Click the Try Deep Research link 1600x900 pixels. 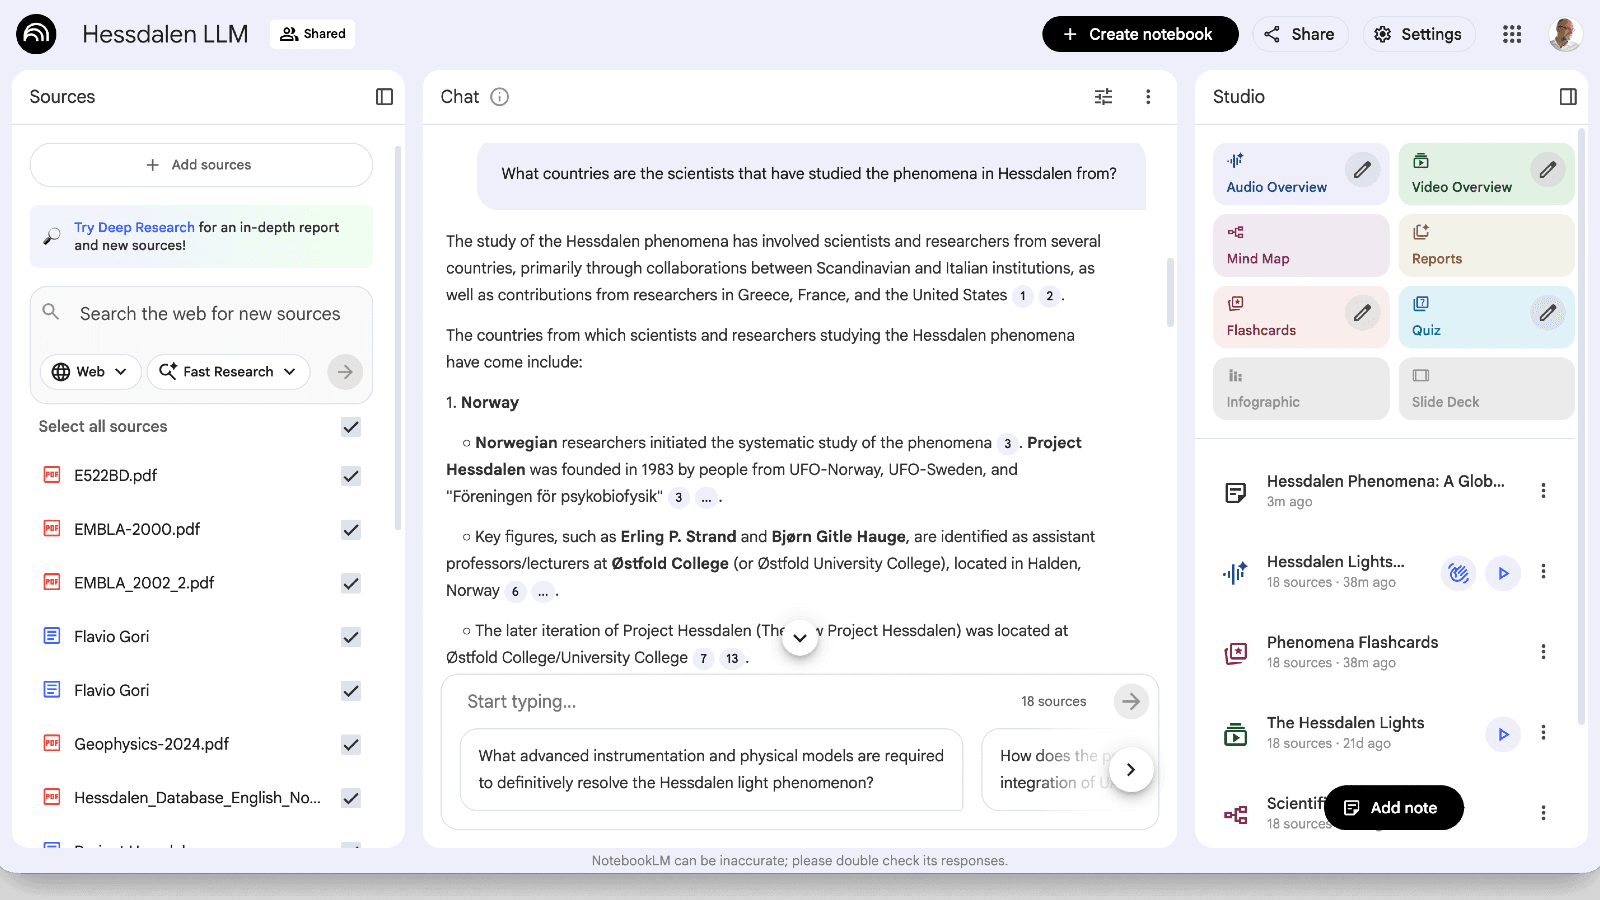(134, 227)
